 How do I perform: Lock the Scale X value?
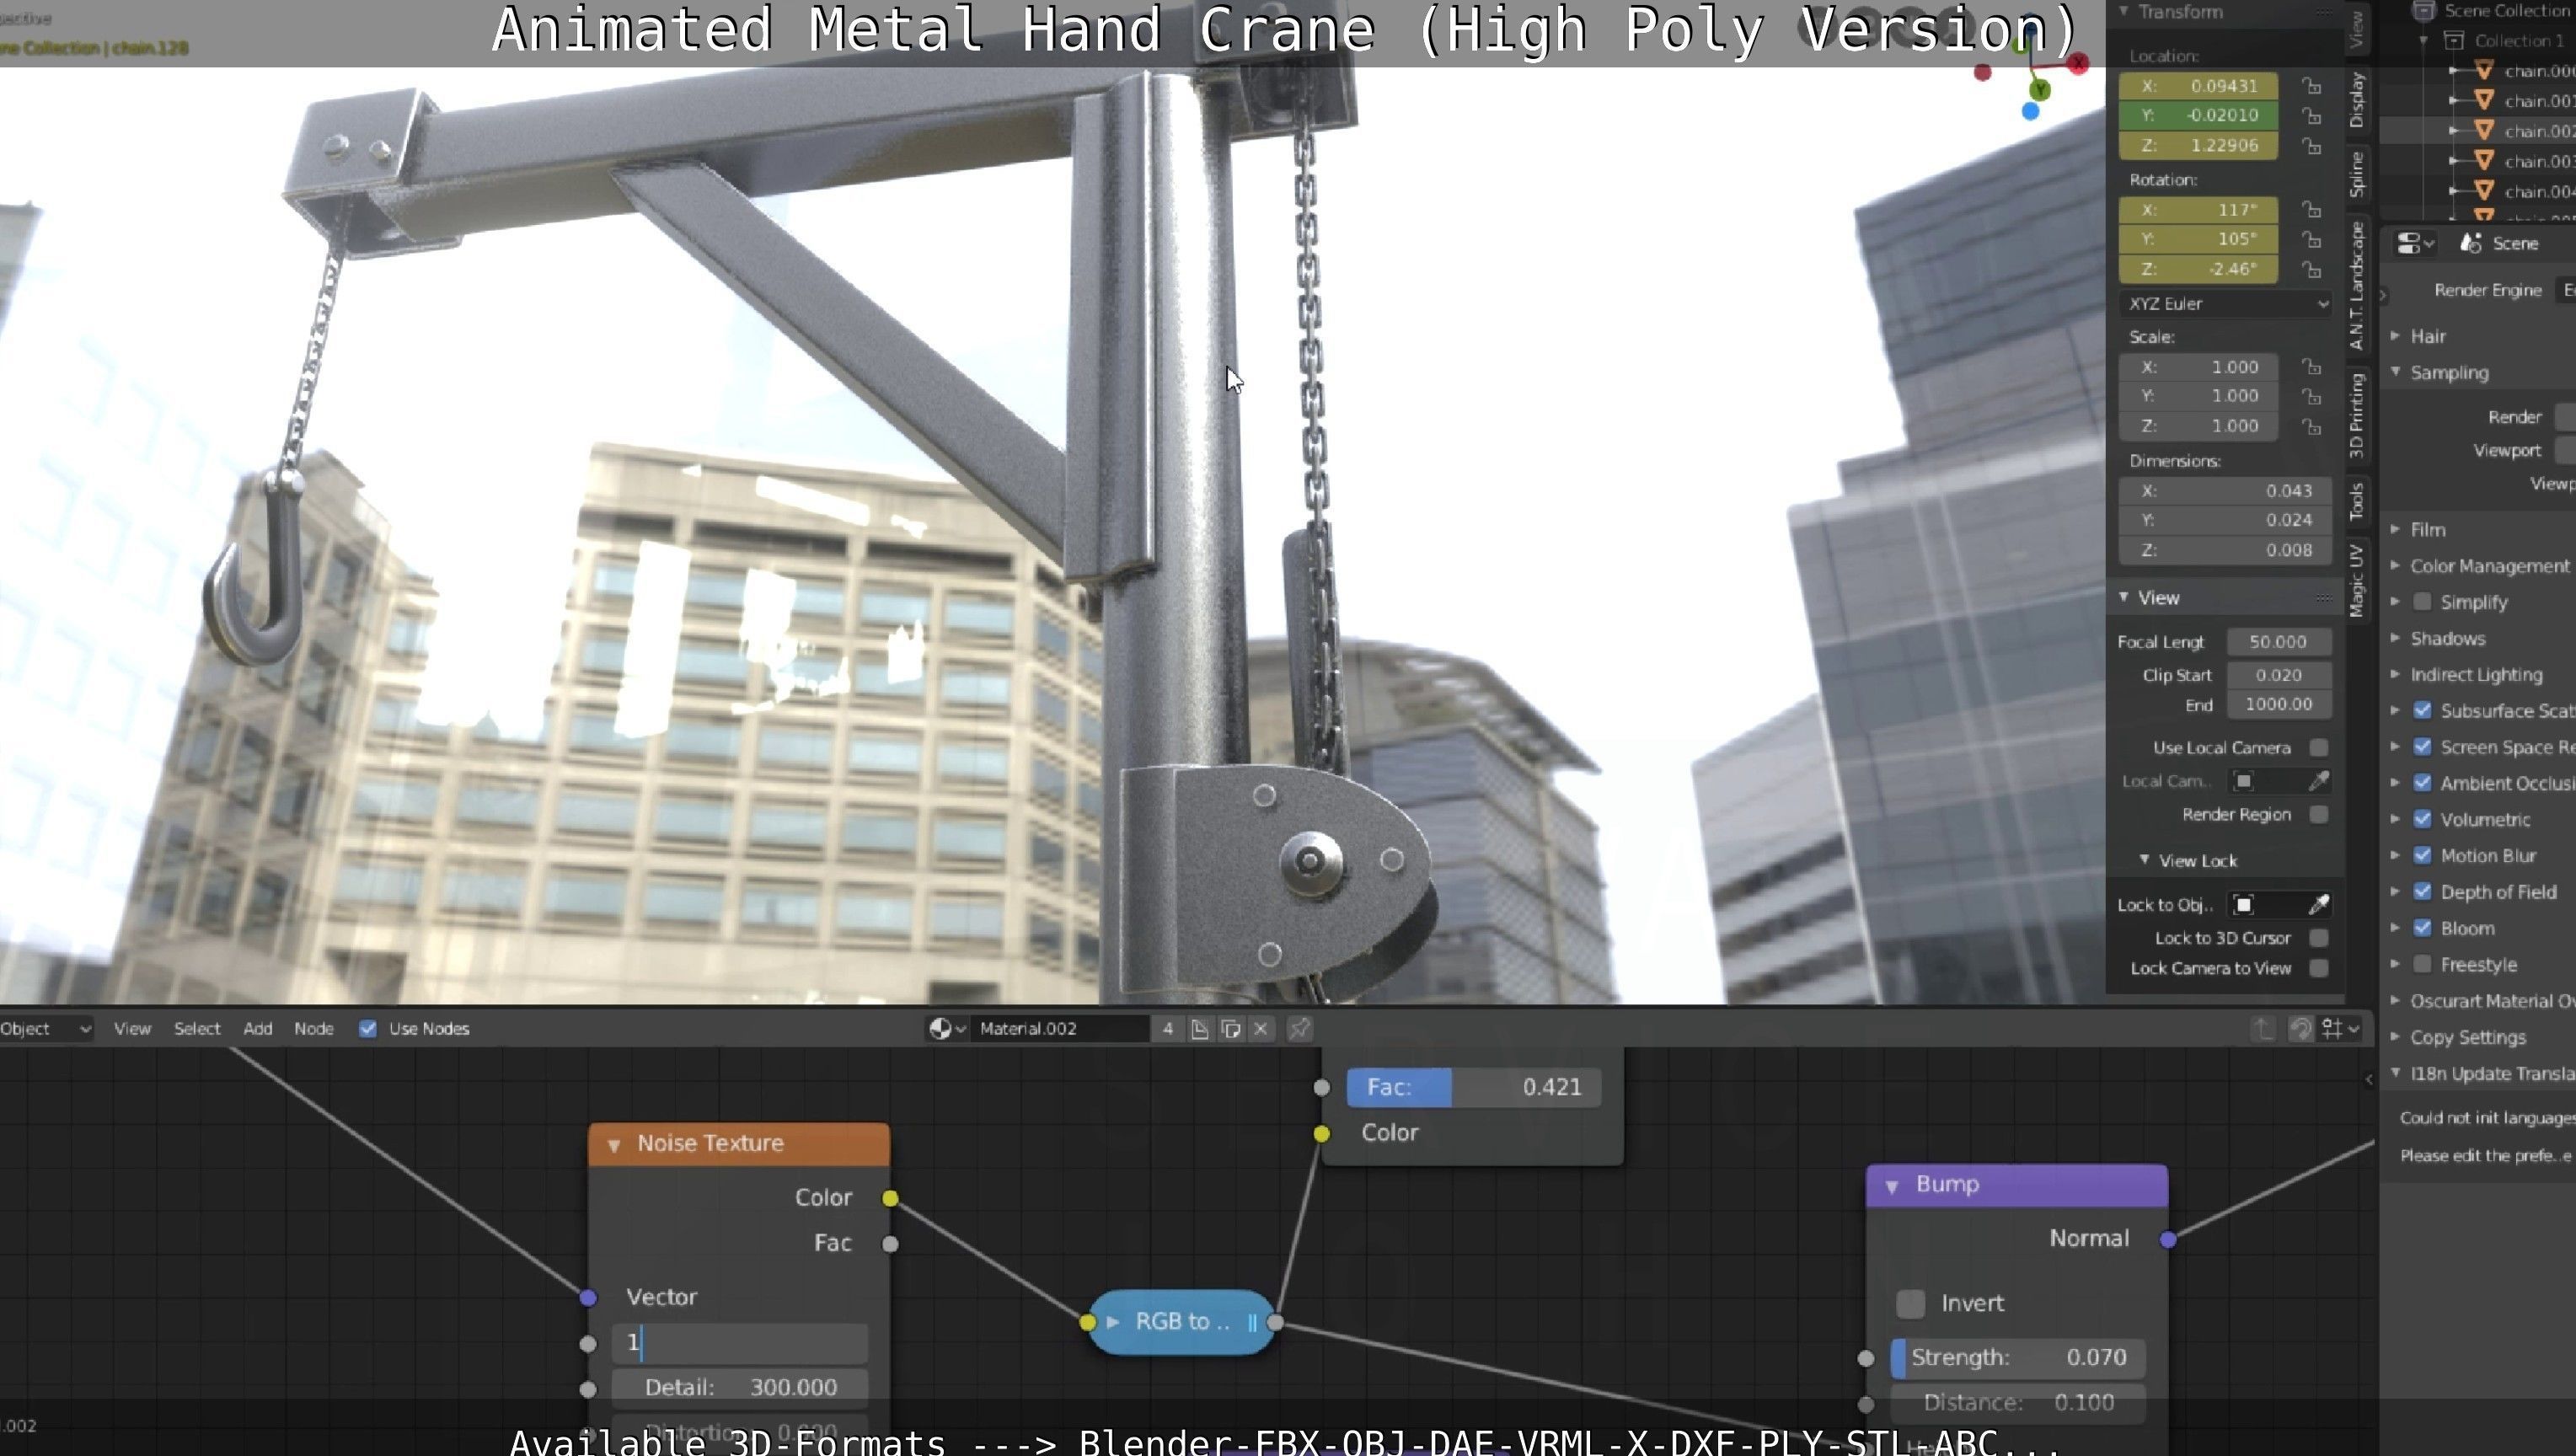pyautogui.click(x=2311, y=366)
